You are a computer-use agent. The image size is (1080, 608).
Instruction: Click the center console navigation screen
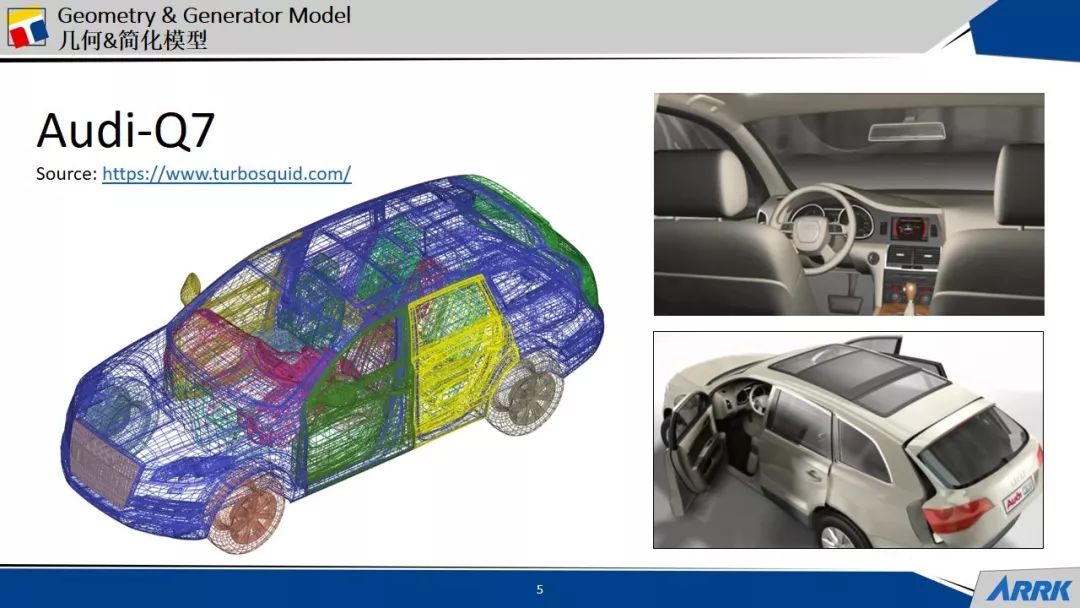[x=908, y=230]
